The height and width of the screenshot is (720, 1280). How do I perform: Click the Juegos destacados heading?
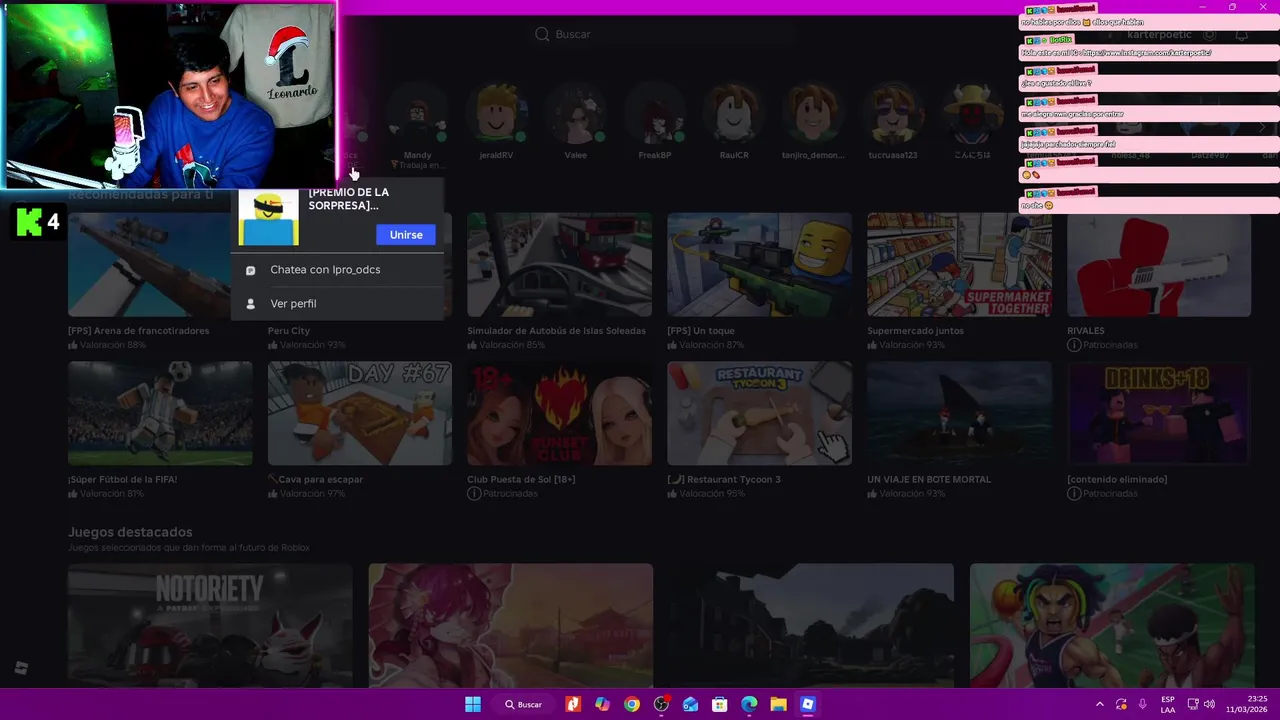coord(130,532)
